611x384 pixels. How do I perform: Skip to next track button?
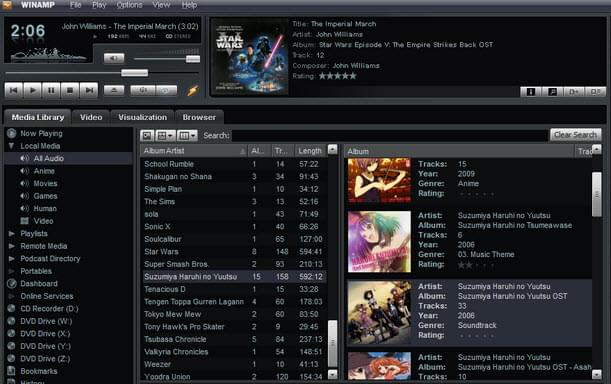89,90
